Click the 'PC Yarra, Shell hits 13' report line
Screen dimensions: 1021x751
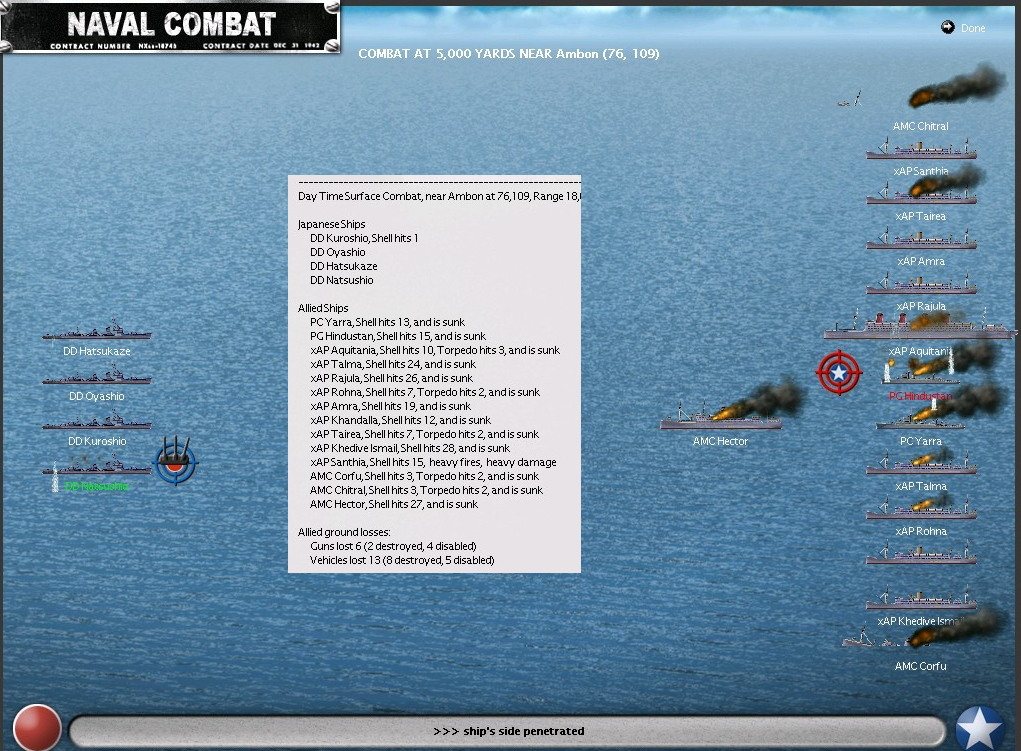pos(387,322)
